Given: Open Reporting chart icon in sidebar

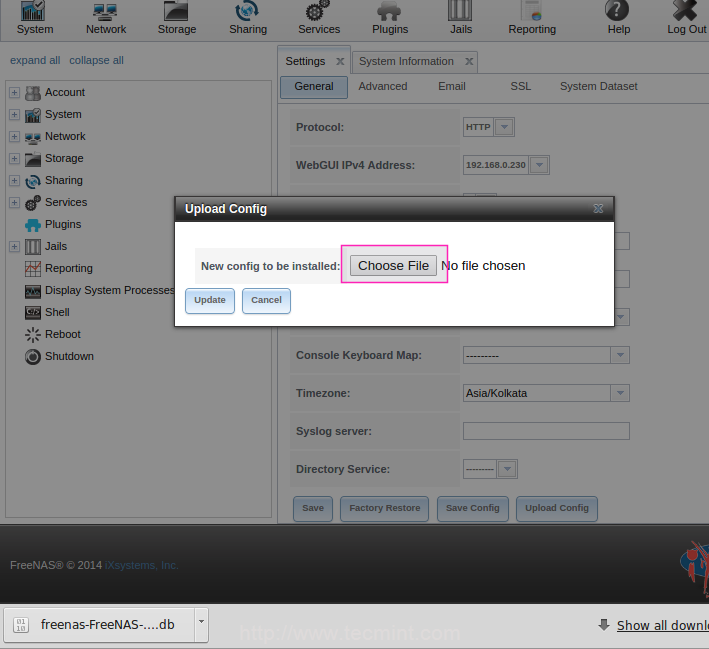Looking at the screenshot, I should [x=33, y=269].
